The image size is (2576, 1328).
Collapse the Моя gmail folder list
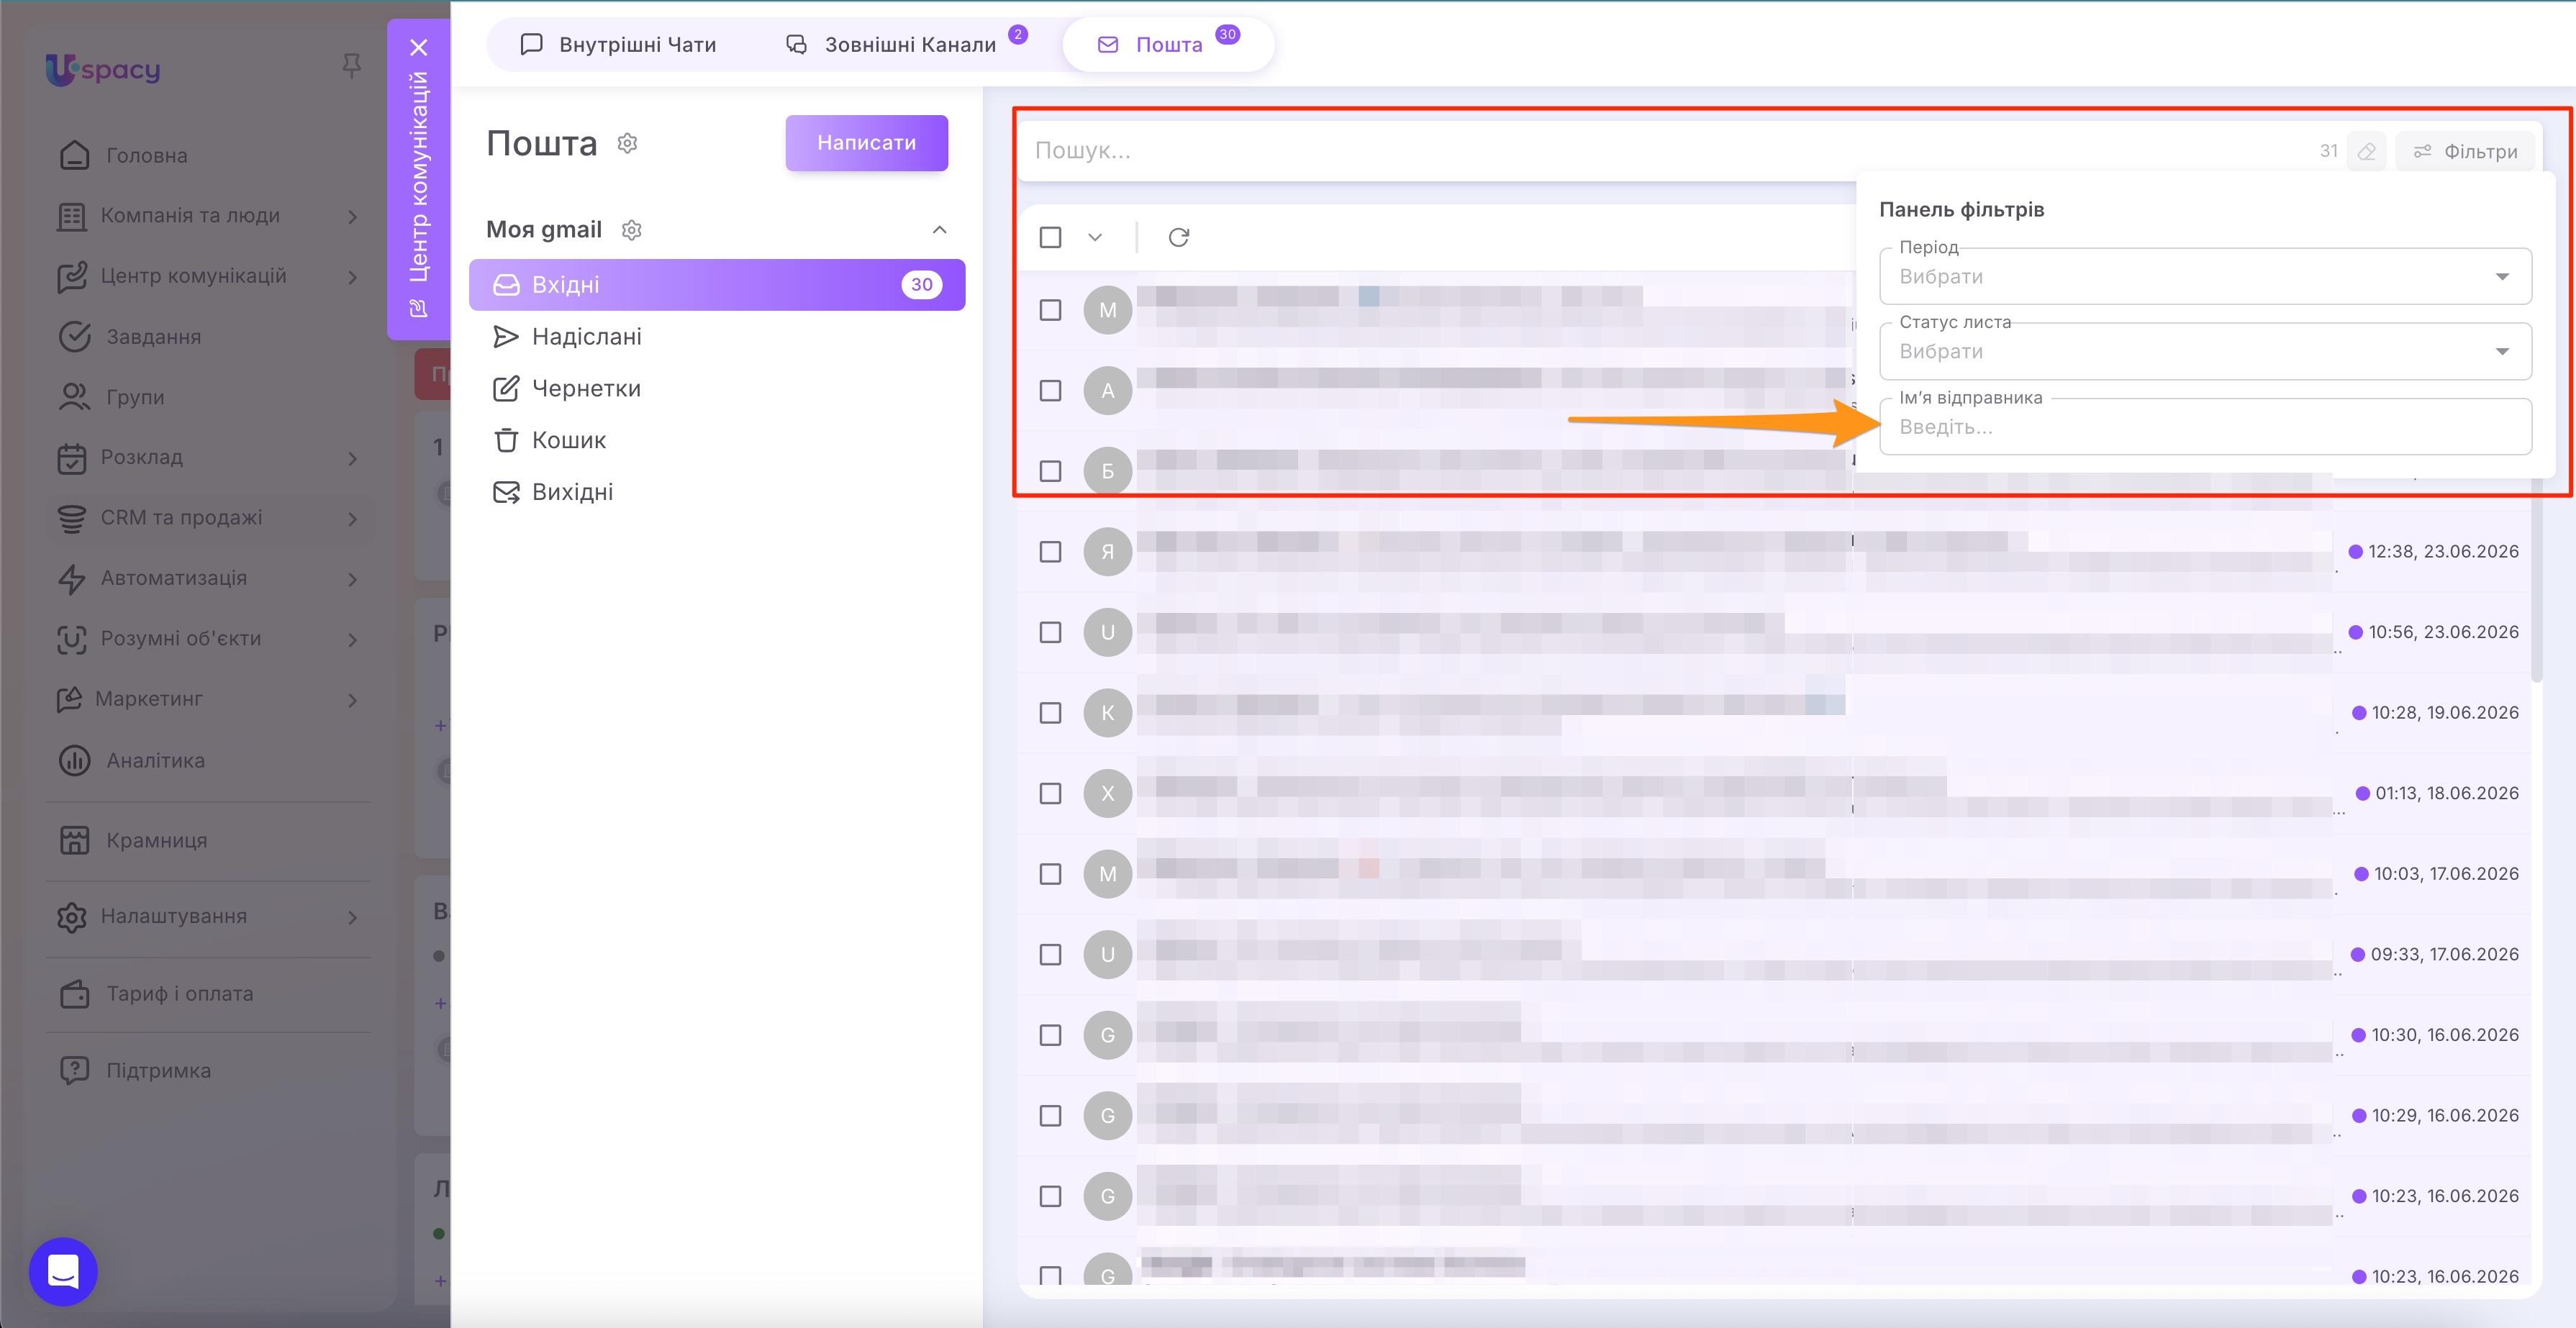tap(939, 230)
